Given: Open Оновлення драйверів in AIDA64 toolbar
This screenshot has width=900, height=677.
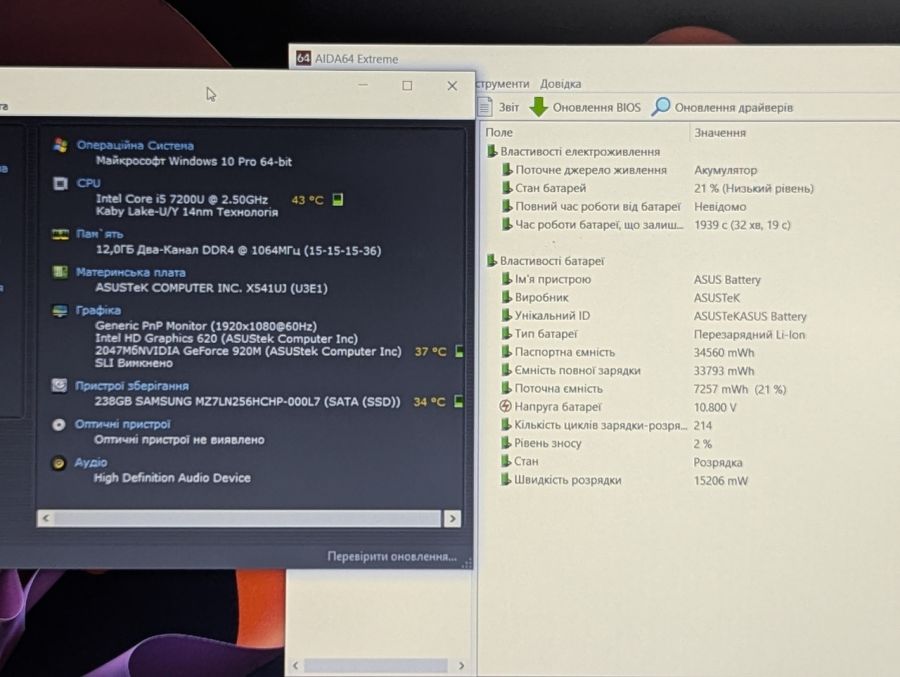Looking at the screenshot, I should click(x=734, y=107).
